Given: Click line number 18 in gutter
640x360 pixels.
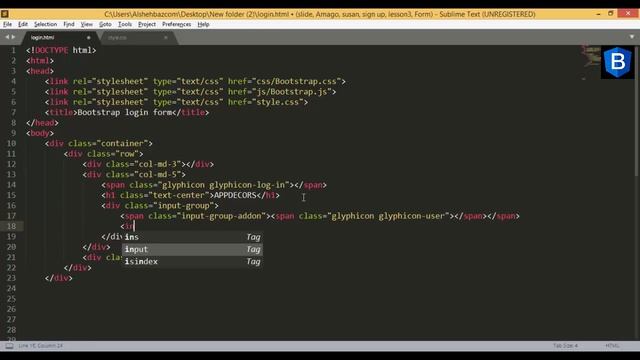Looking at the screenshot, I should click(11, 227).
